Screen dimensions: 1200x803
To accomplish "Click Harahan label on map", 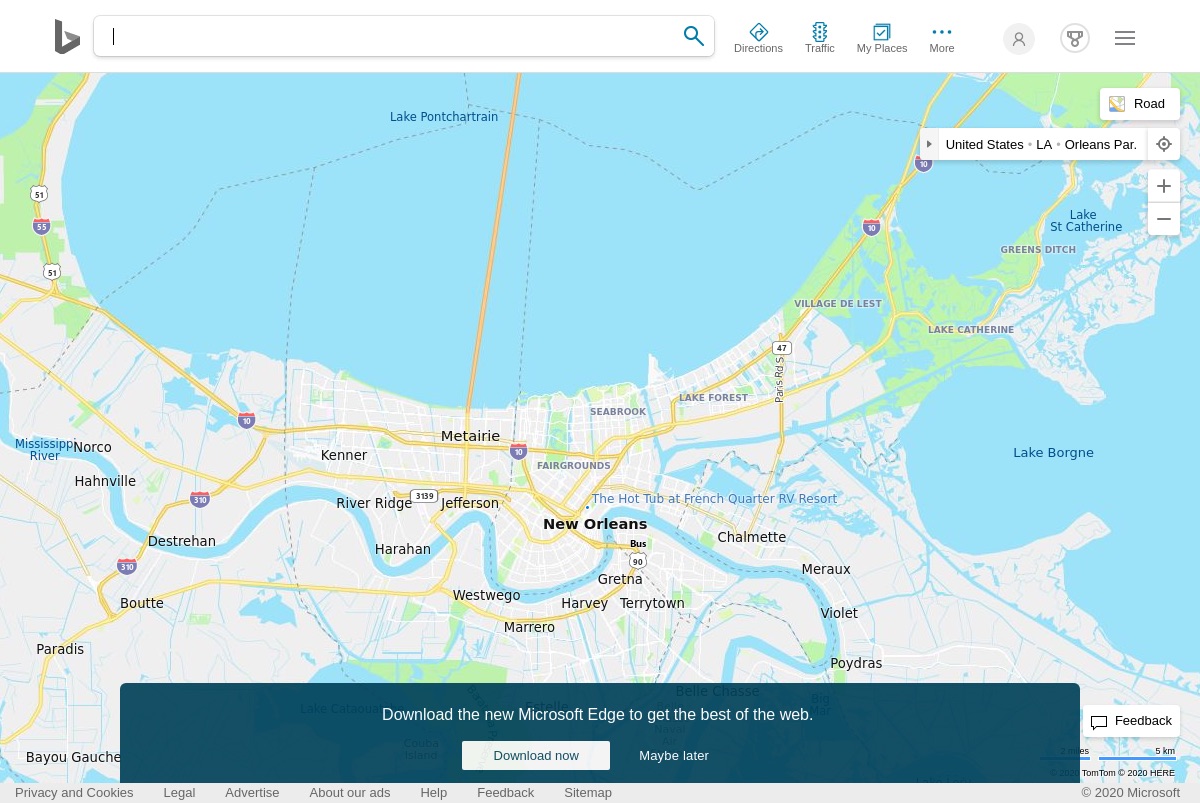I will 403,549.
